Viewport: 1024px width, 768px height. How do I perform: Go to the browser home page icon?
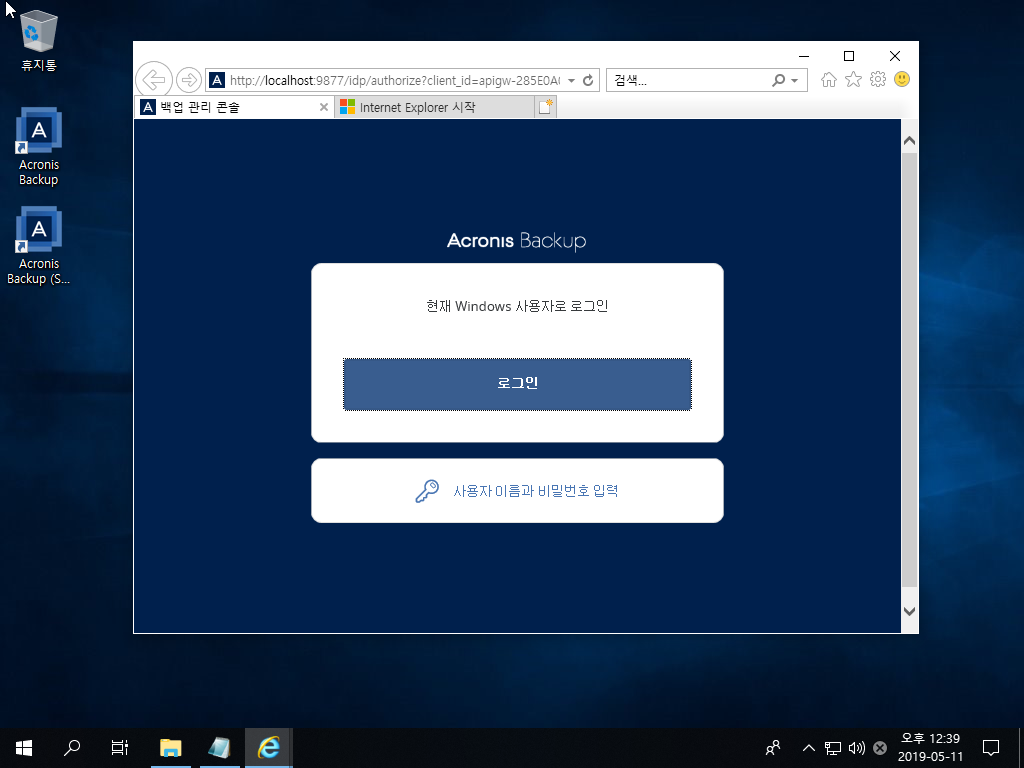coord(829,80)
